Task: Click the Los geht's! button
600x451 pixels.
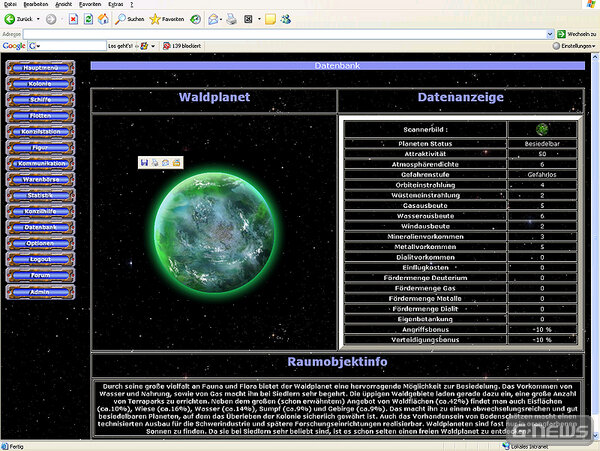Action: tap(121, 46)
